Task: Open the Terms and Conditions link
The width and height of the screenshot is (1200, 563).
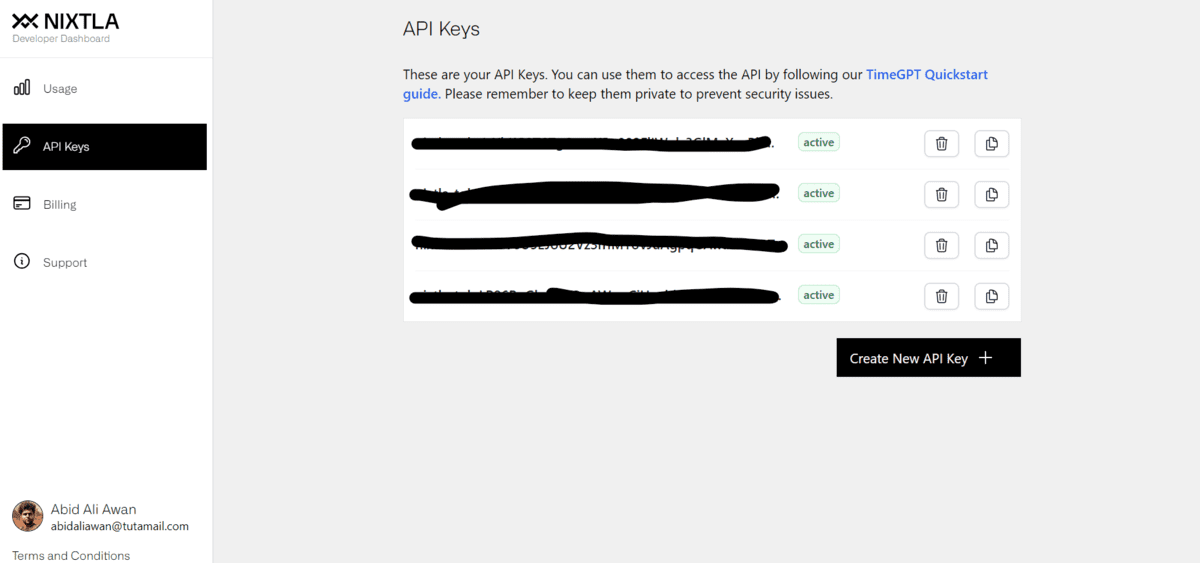Action: point(71,555)
